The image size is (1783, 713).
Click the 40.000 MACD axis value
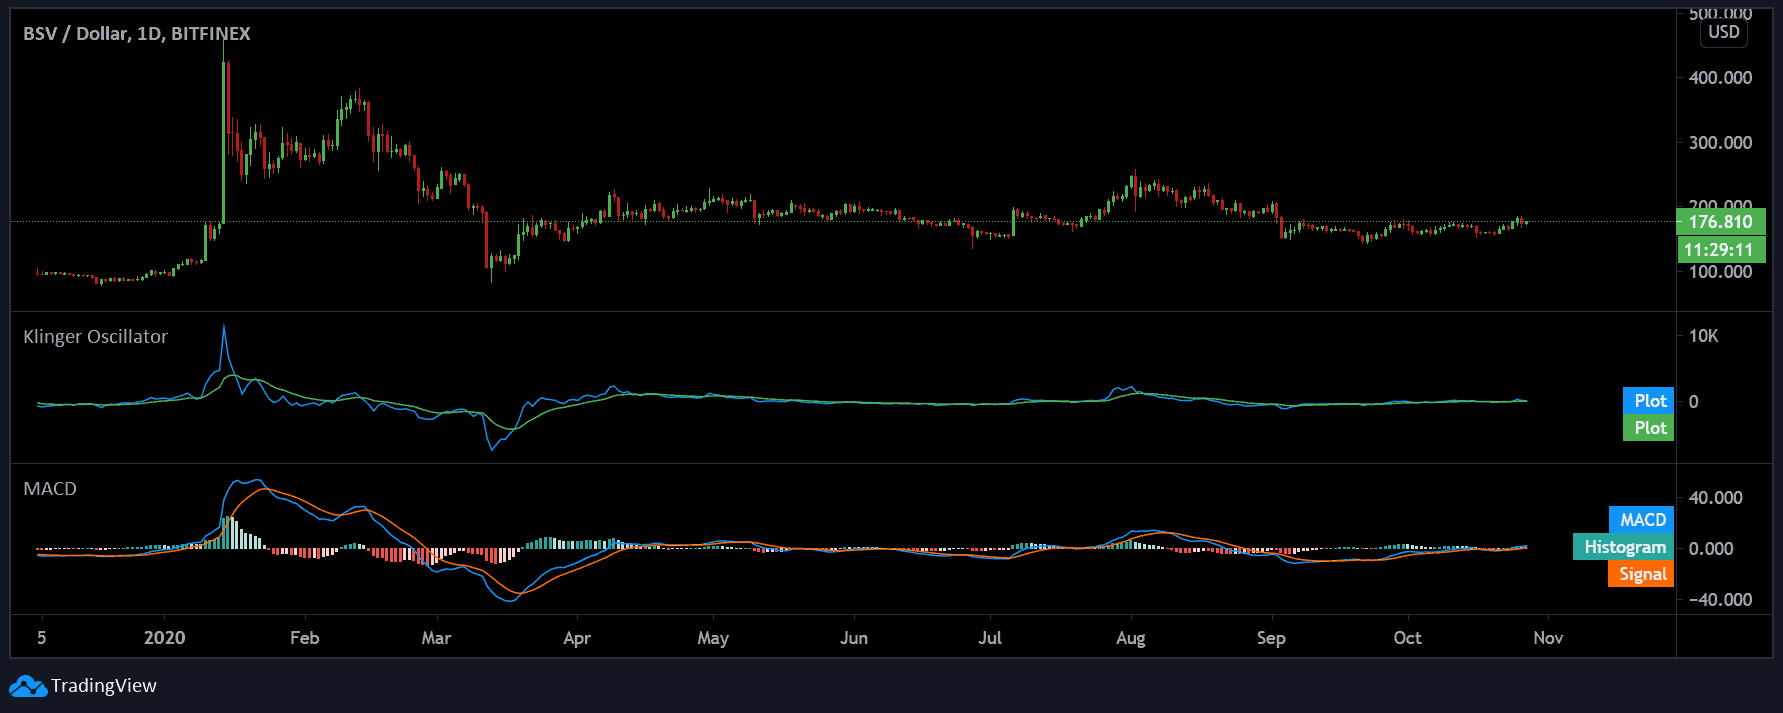[1715, 498]
